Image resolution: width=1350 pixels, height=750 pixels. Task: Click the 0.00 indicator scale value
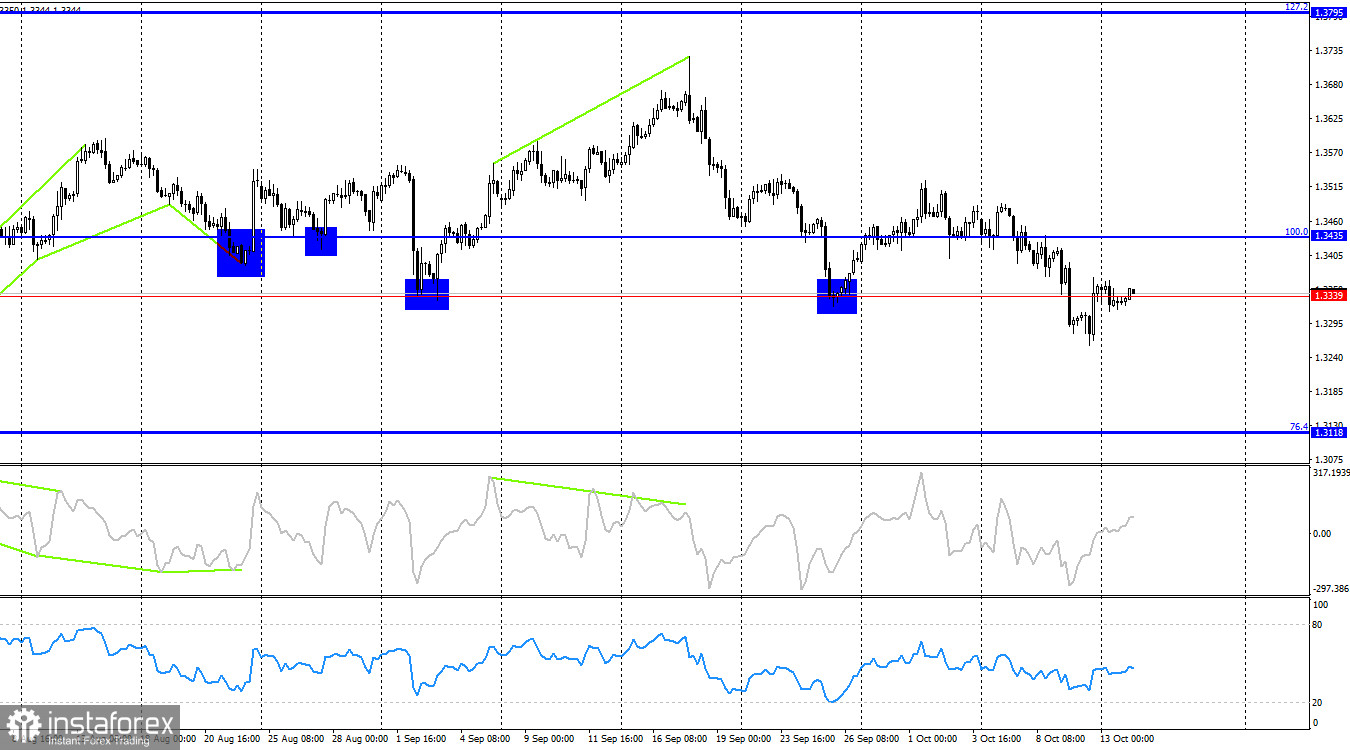point(1321,534)
